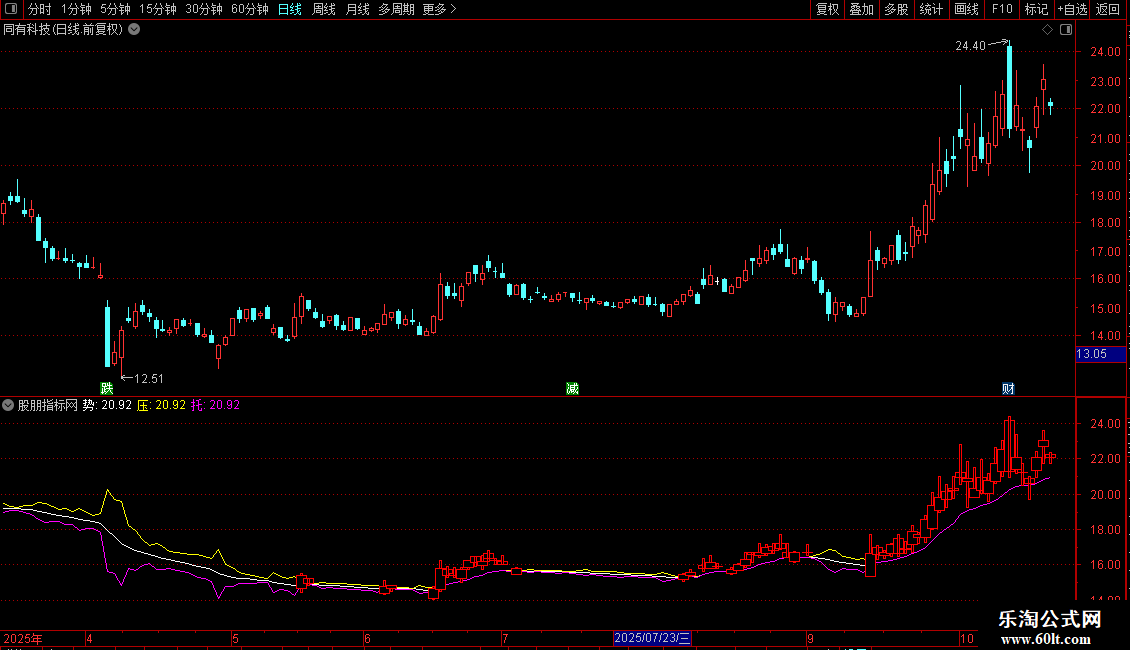Open the 画线 drawing tools

(966, 9)
